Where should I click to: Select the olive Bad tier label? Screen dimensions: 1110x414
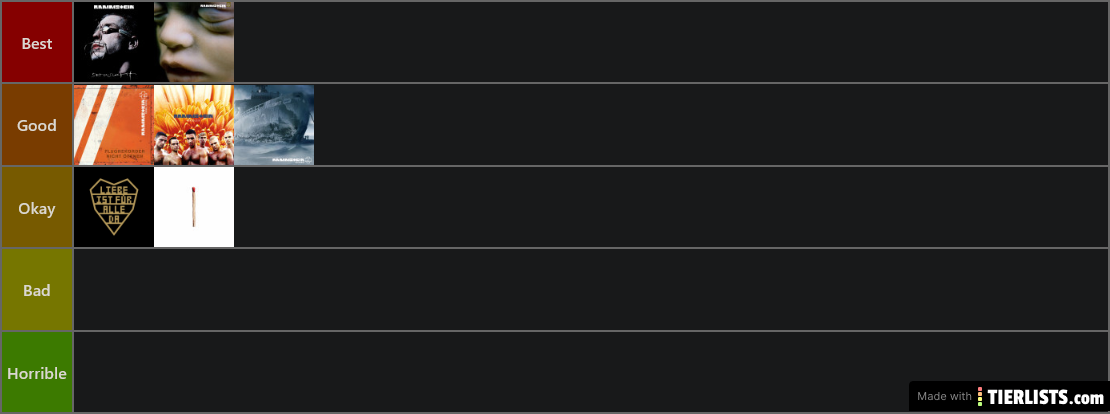pos(37,290)
